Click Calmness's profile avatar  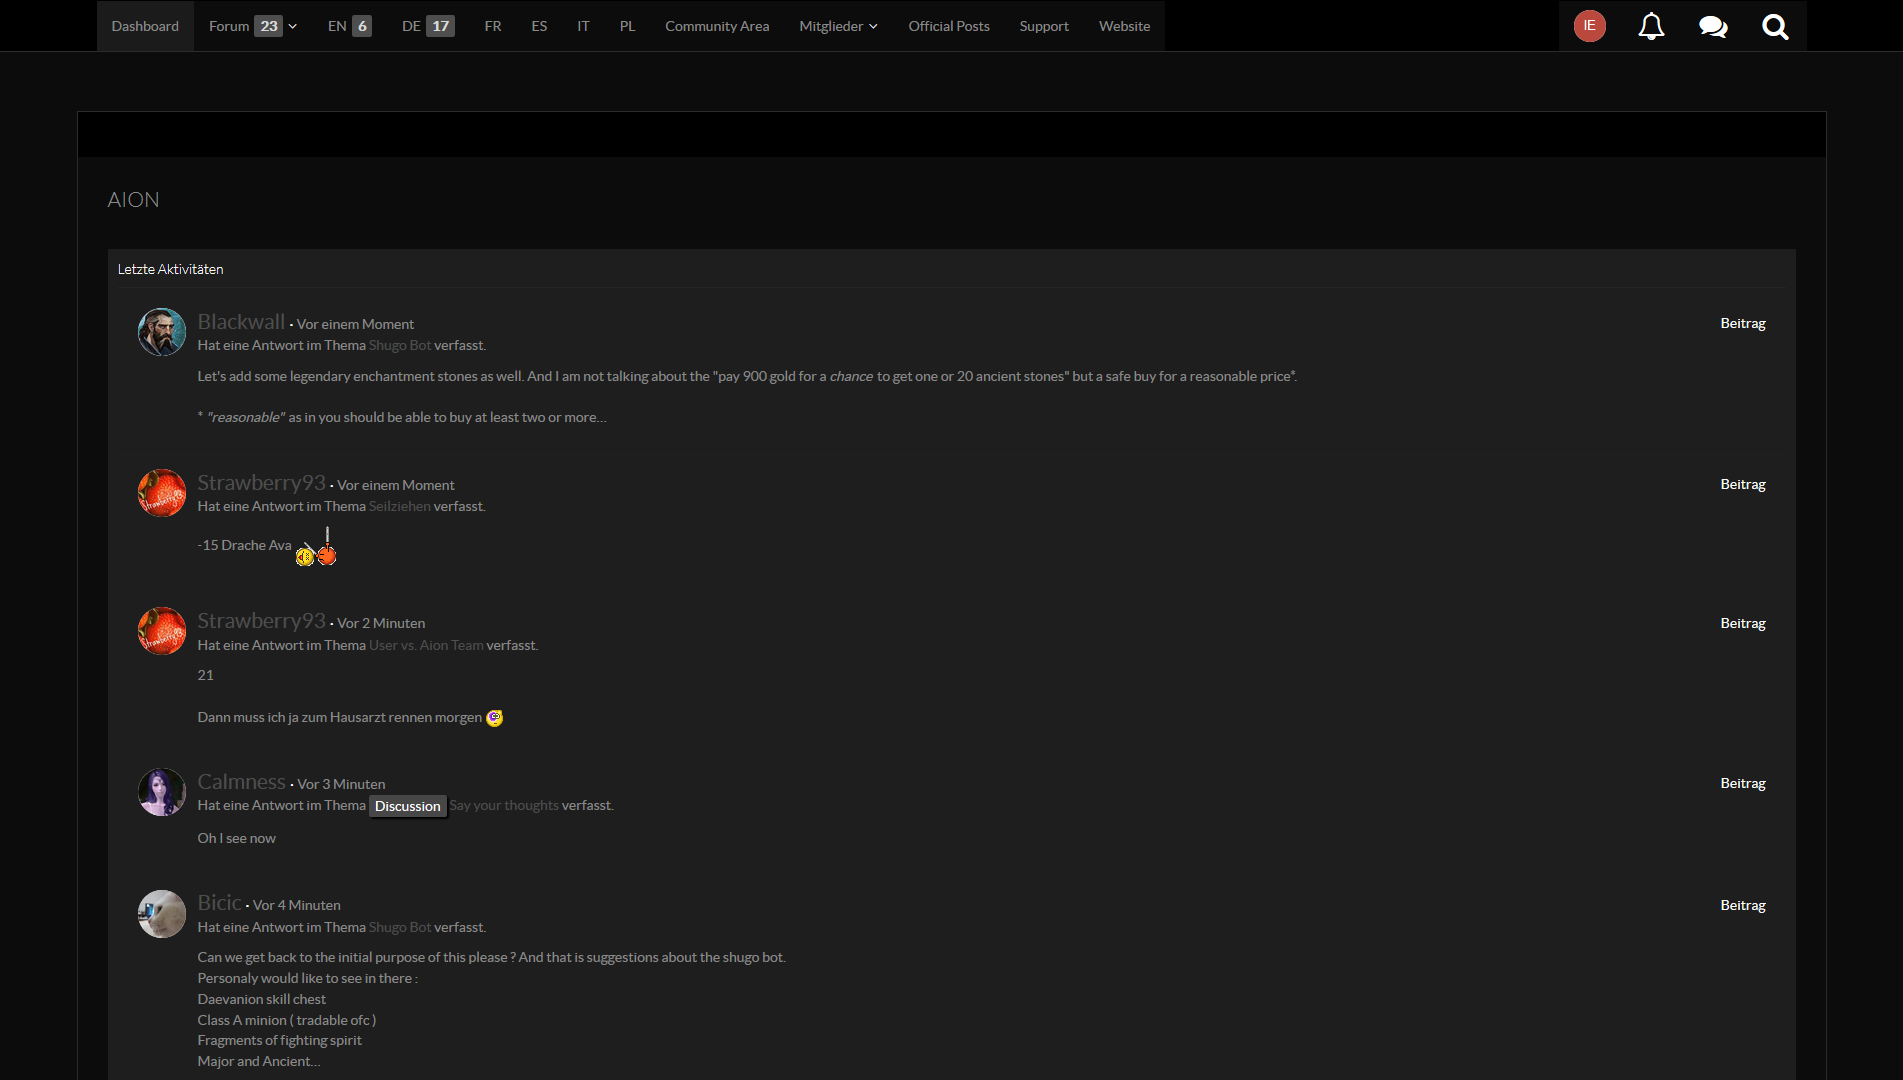coord(161,792)
